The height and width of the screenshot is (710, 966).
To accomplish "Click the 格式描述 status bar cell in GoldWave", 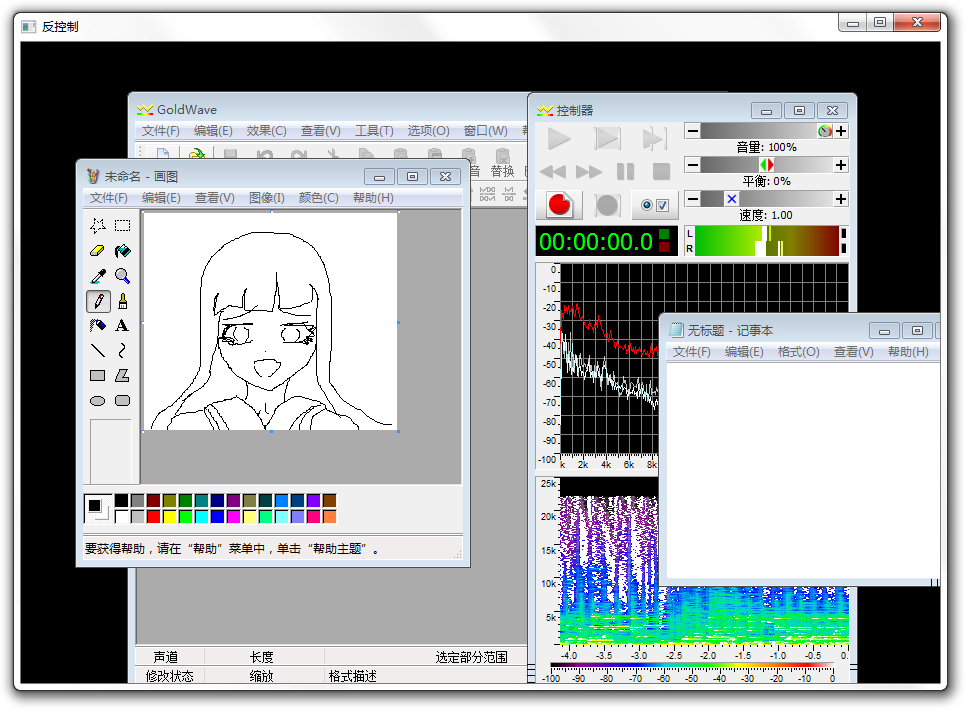I will [x=352, y=676].
